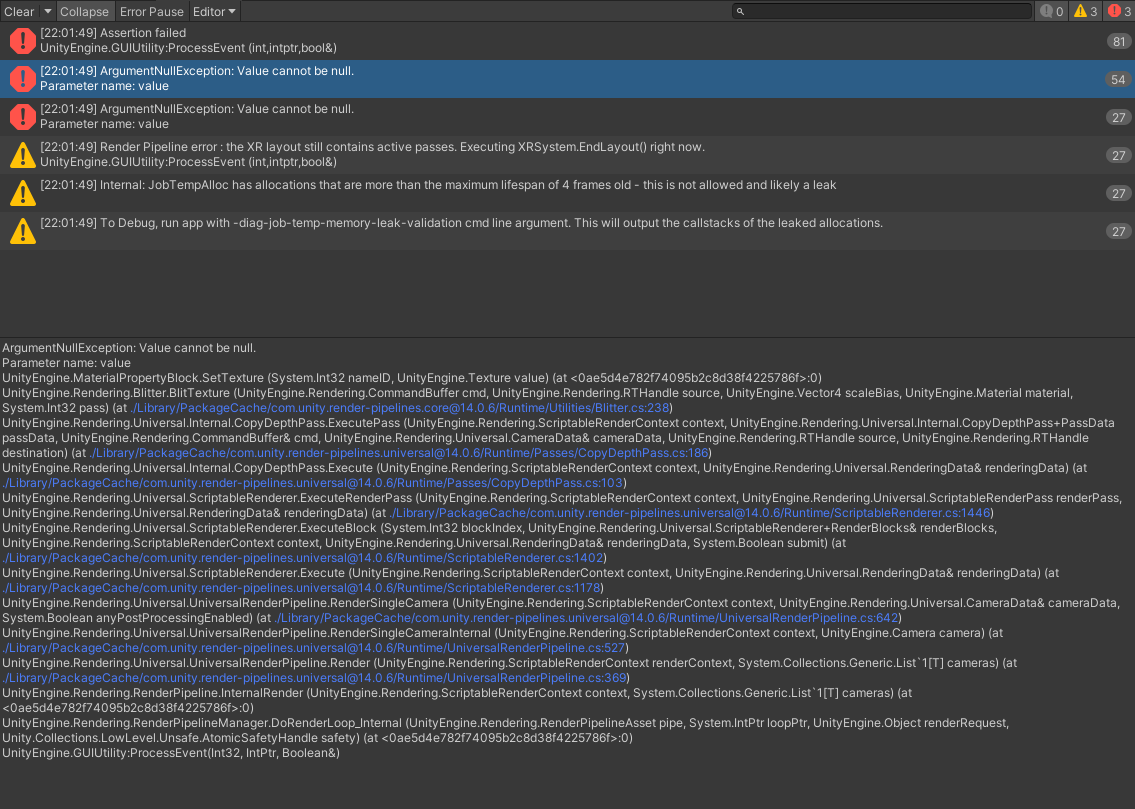Open the CopyDepthPass.cs:186 link
Image resolution: width=1135 pixels, height=809 pixels.
[x=398, y=453]
